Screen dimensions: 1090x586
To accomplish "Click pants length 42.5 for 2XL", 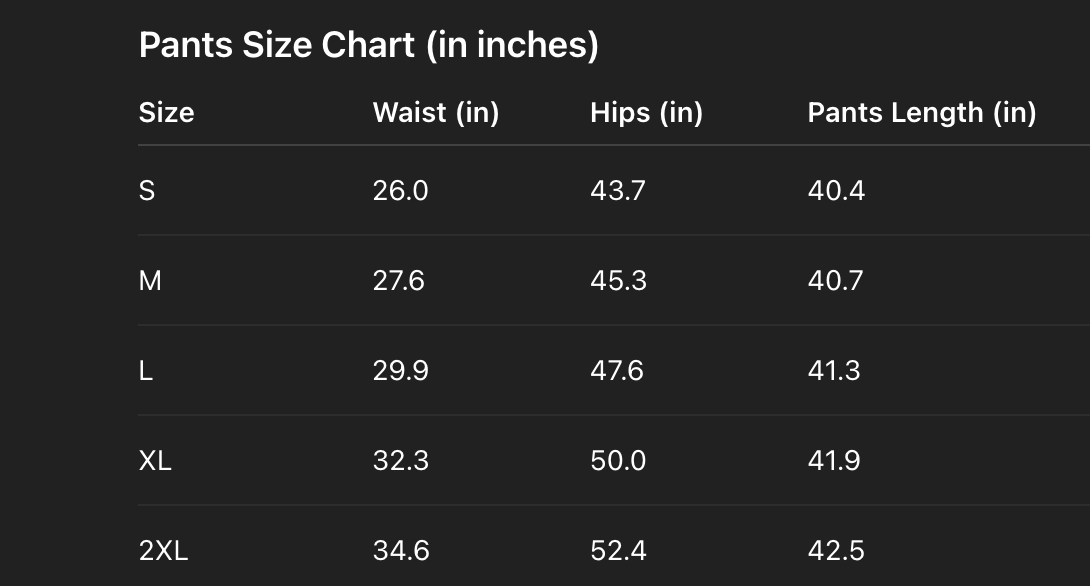I will (836, 550).
